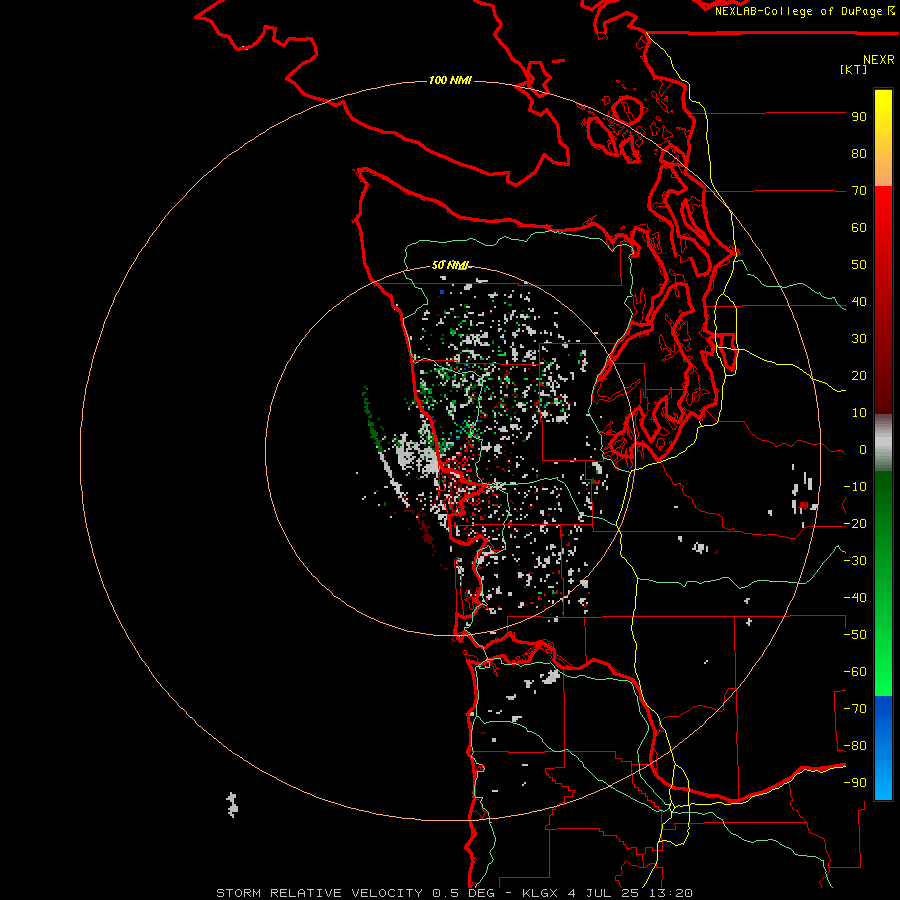Click the KLGX station identifier in footer
The width and height of the screenshot is (900, 900).
point(540,893)
